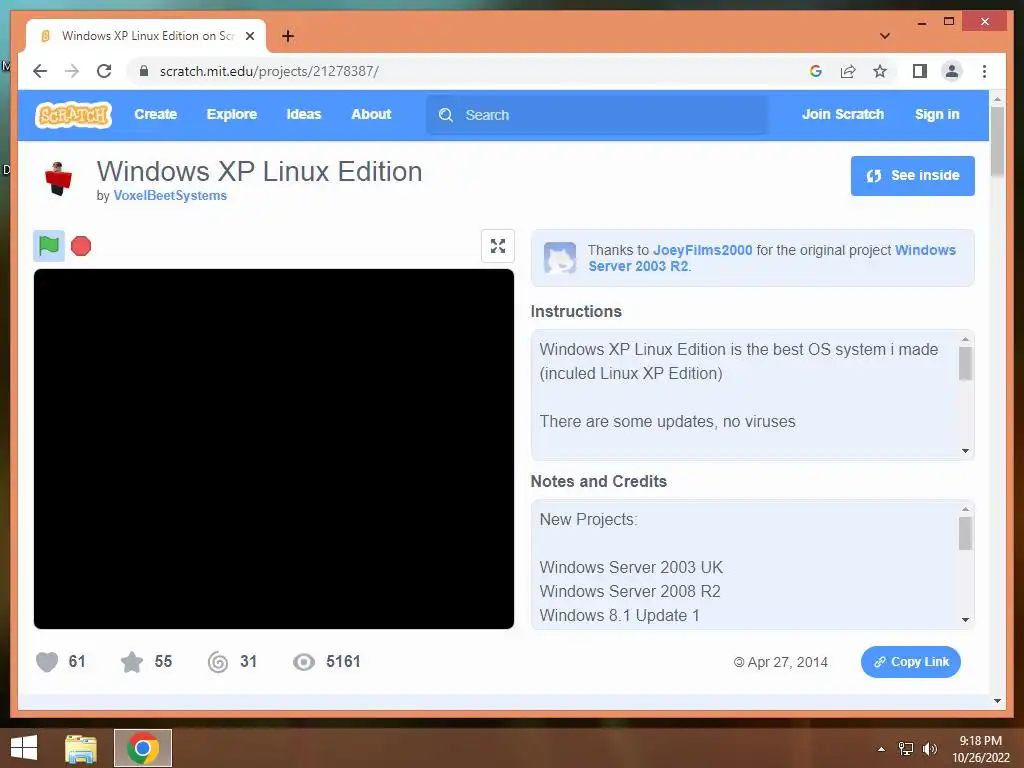Click the page scrollbar up arrow

pyautogui.click(x=997, y=99)
